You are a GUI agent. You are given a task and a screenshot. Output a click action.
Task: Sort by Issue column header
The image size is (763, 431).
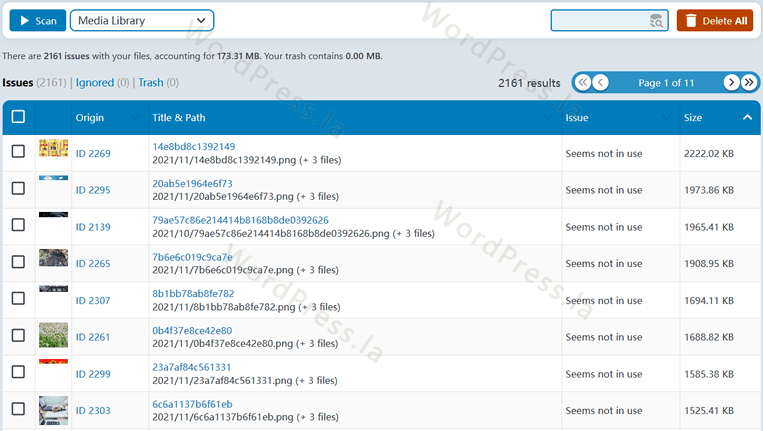point(577,118)
